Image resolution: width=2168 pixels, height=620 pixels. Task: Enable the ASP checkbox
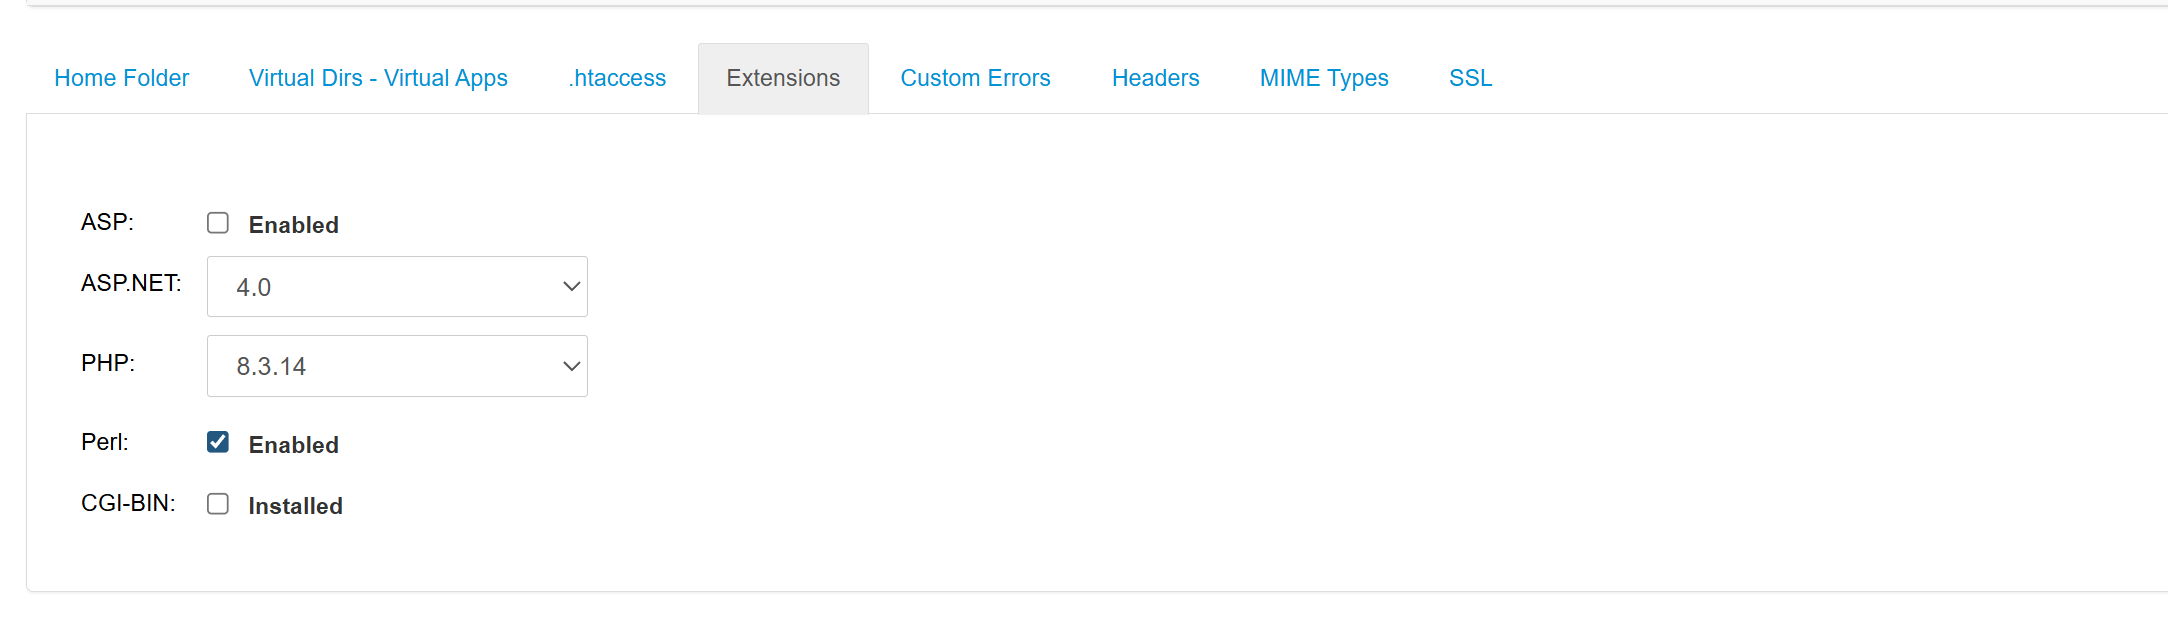(x=218, y=223)
